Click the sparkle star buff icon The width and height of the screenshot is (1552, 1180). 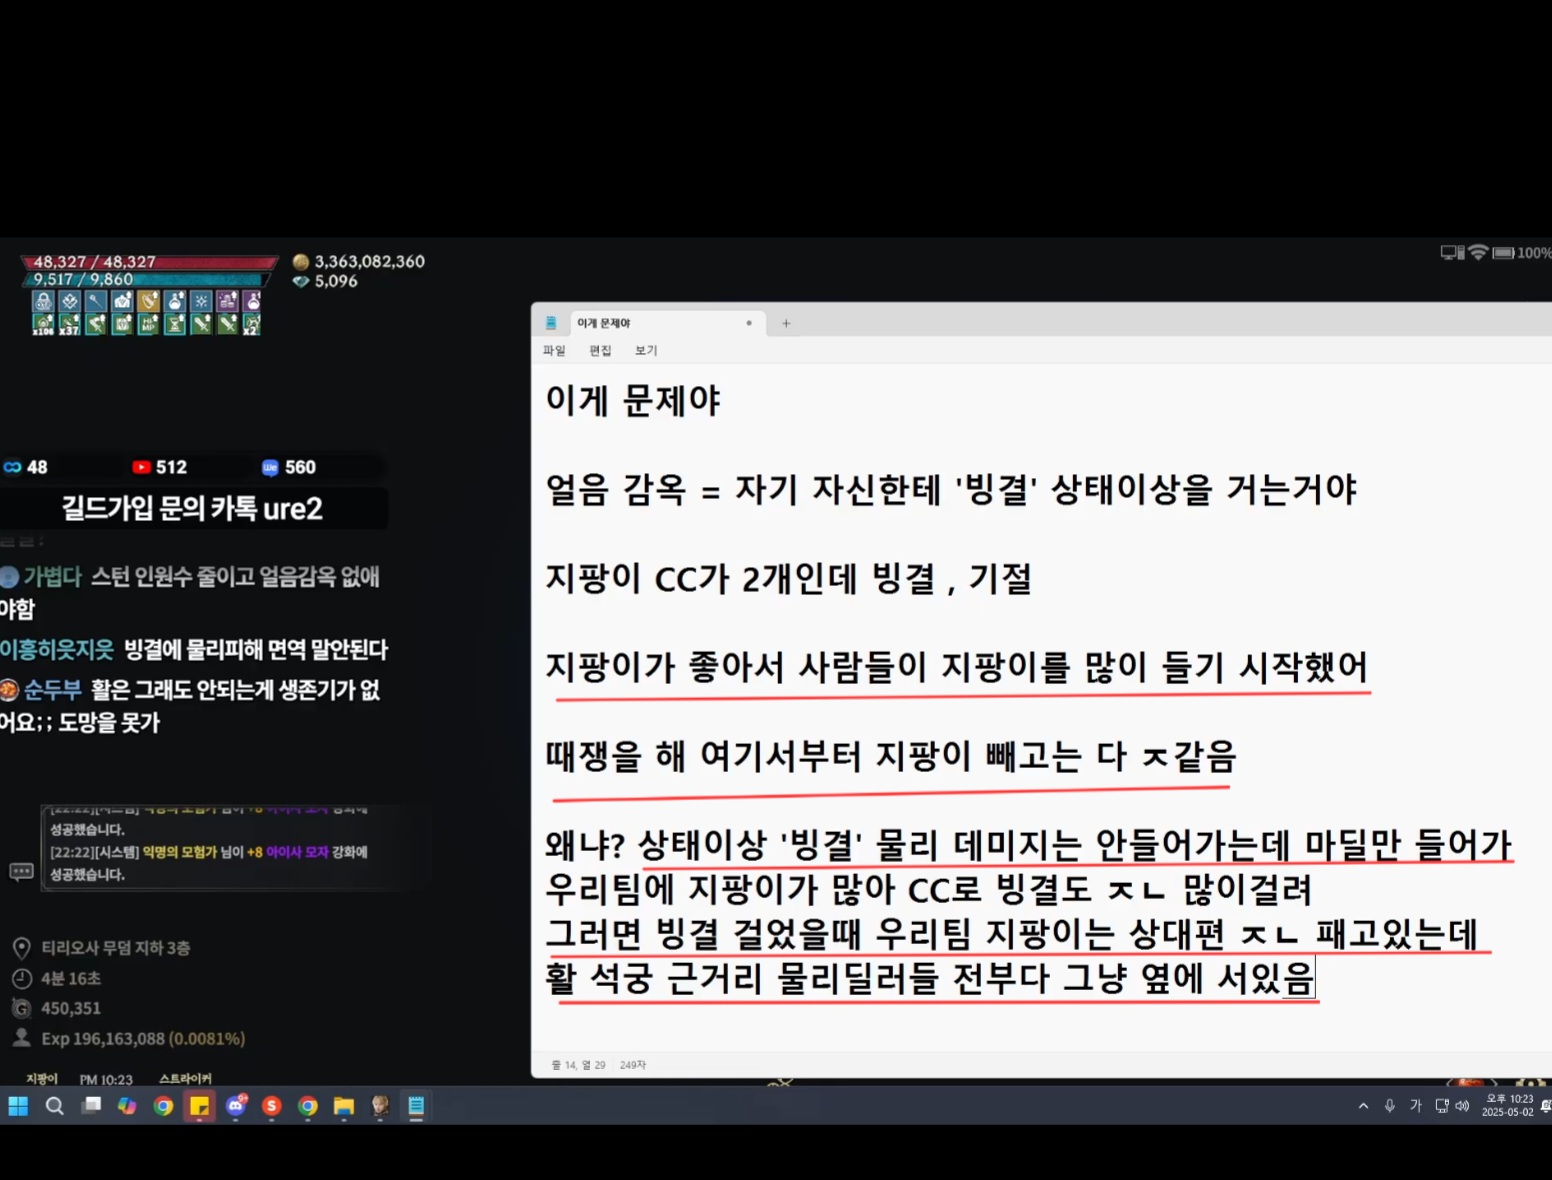pos(201,301)
